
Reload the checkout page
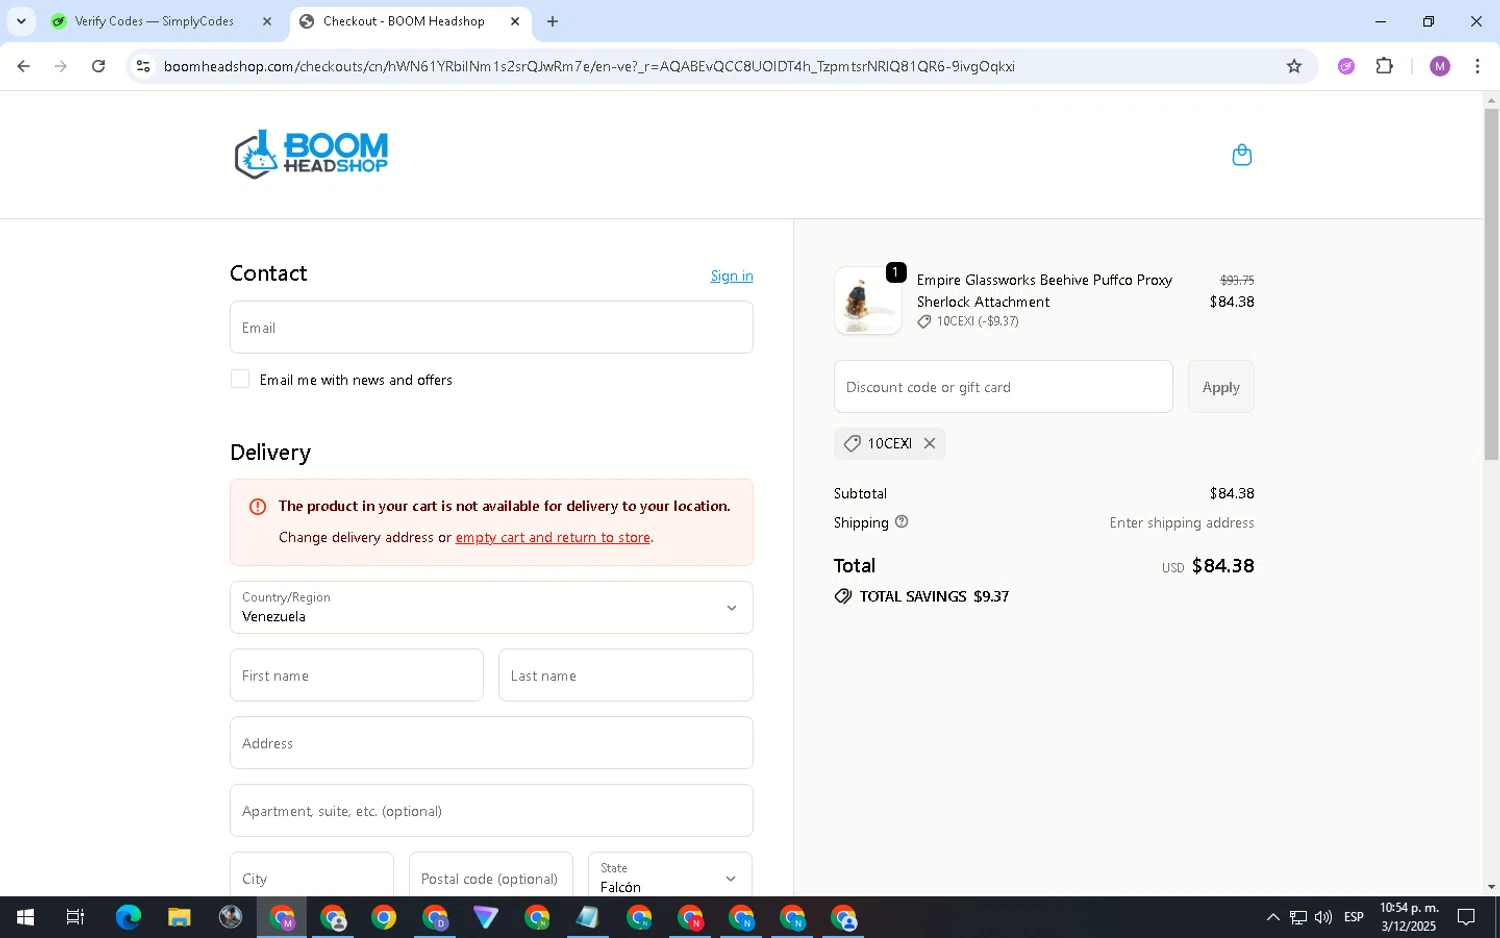click(x=98, y=66)
